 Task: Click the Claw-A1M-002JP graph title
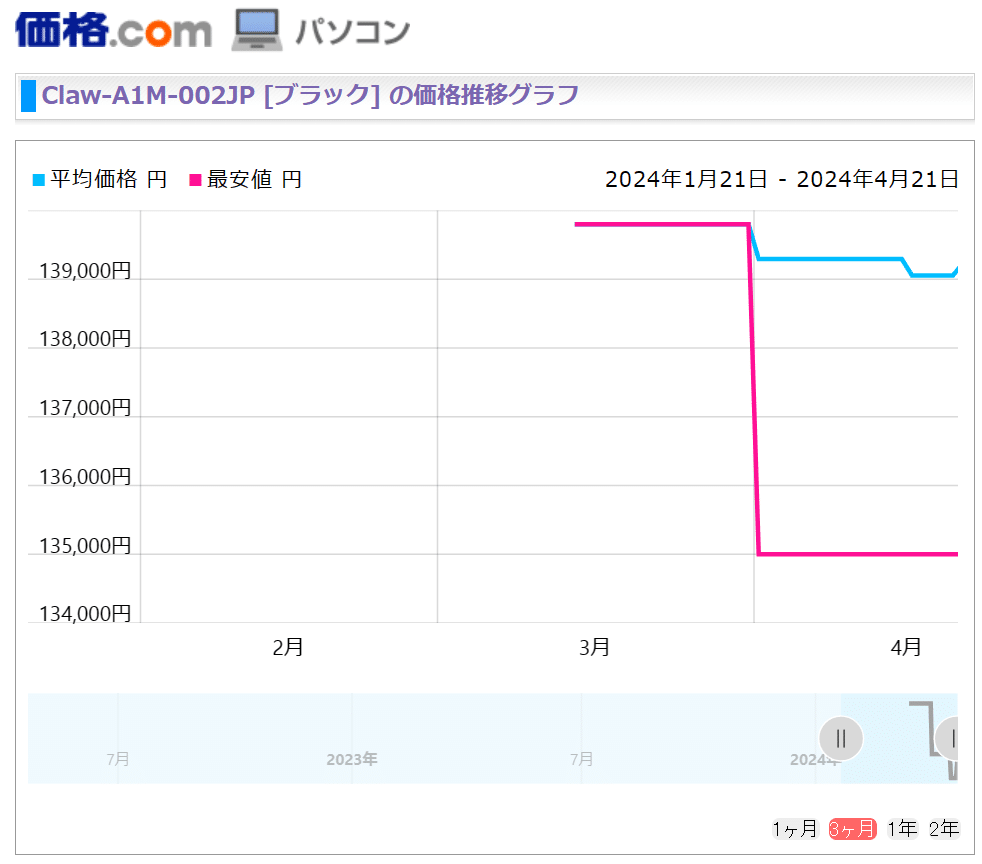coord(310,96)
